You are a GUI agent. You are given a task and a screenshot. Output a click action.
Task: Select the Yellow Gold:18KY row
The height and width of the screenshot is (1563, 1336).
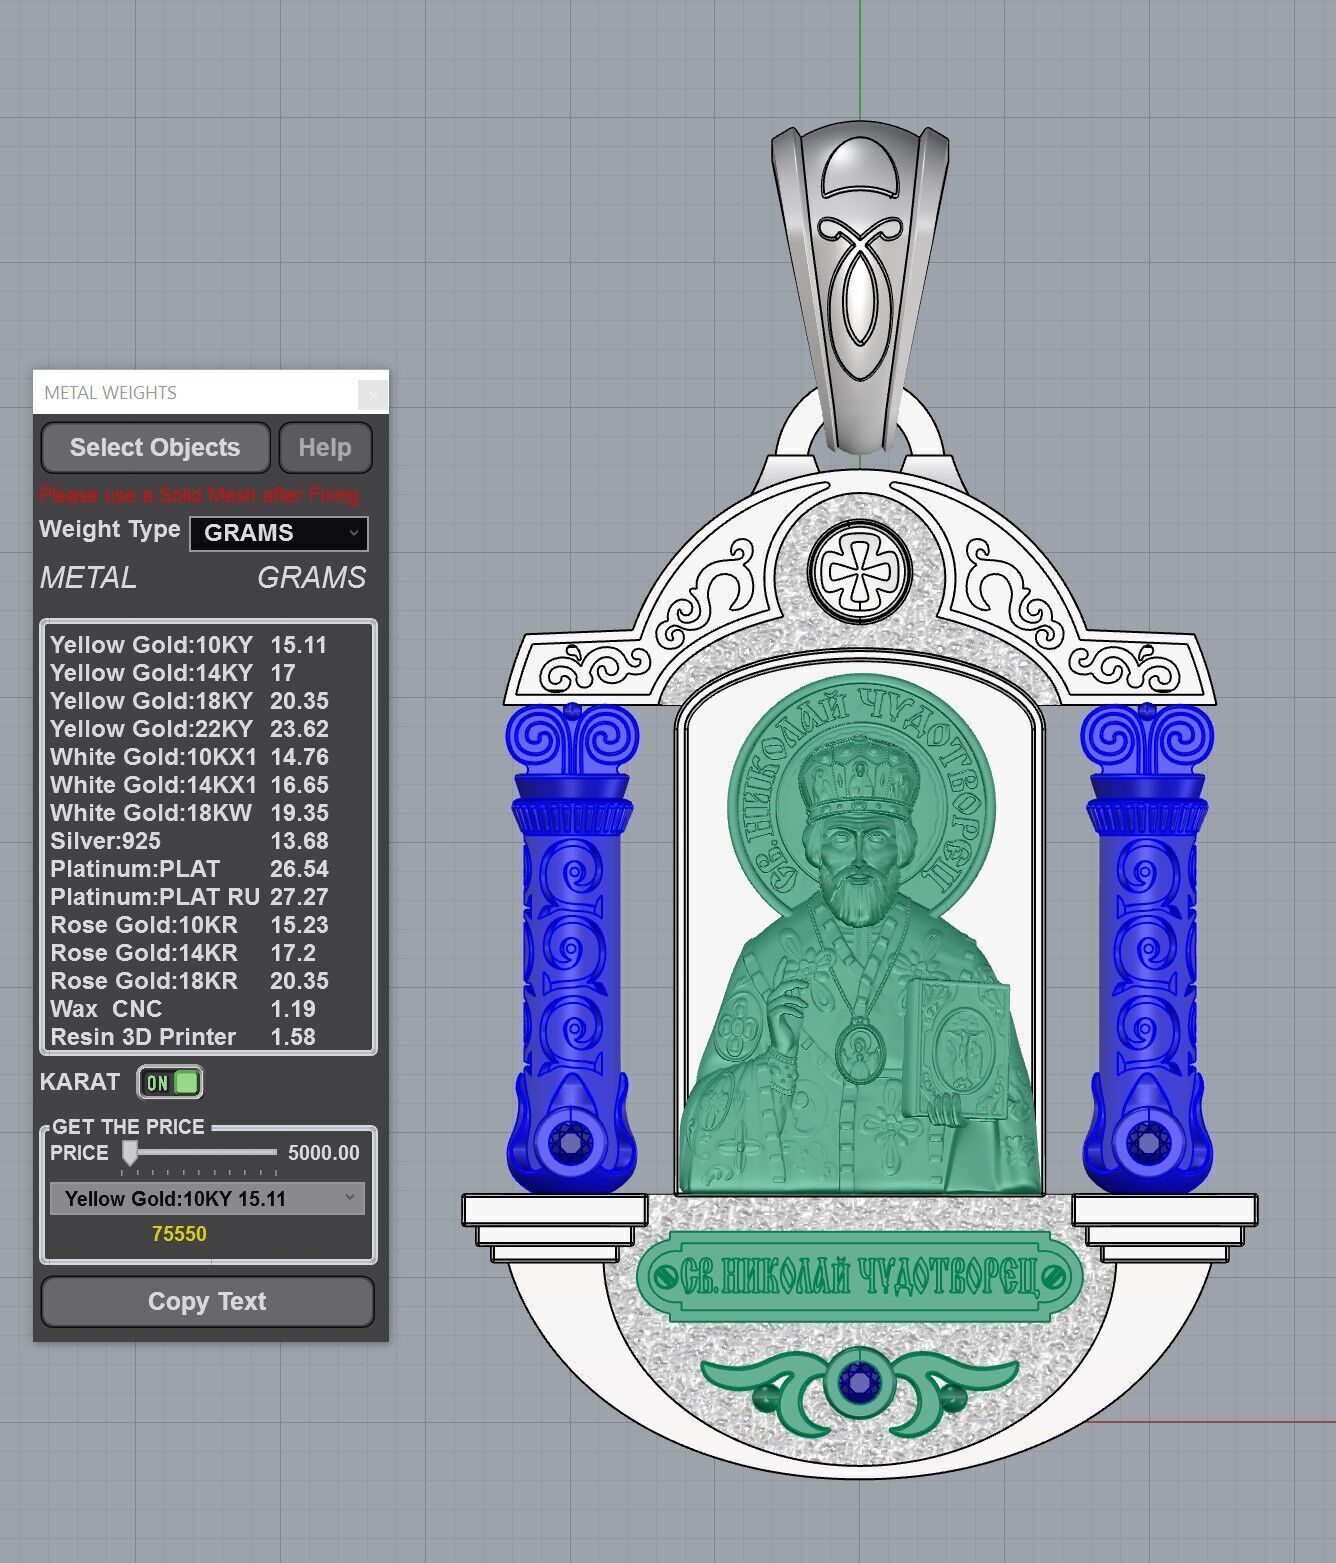pyautogui.click(x=208, y=701)
